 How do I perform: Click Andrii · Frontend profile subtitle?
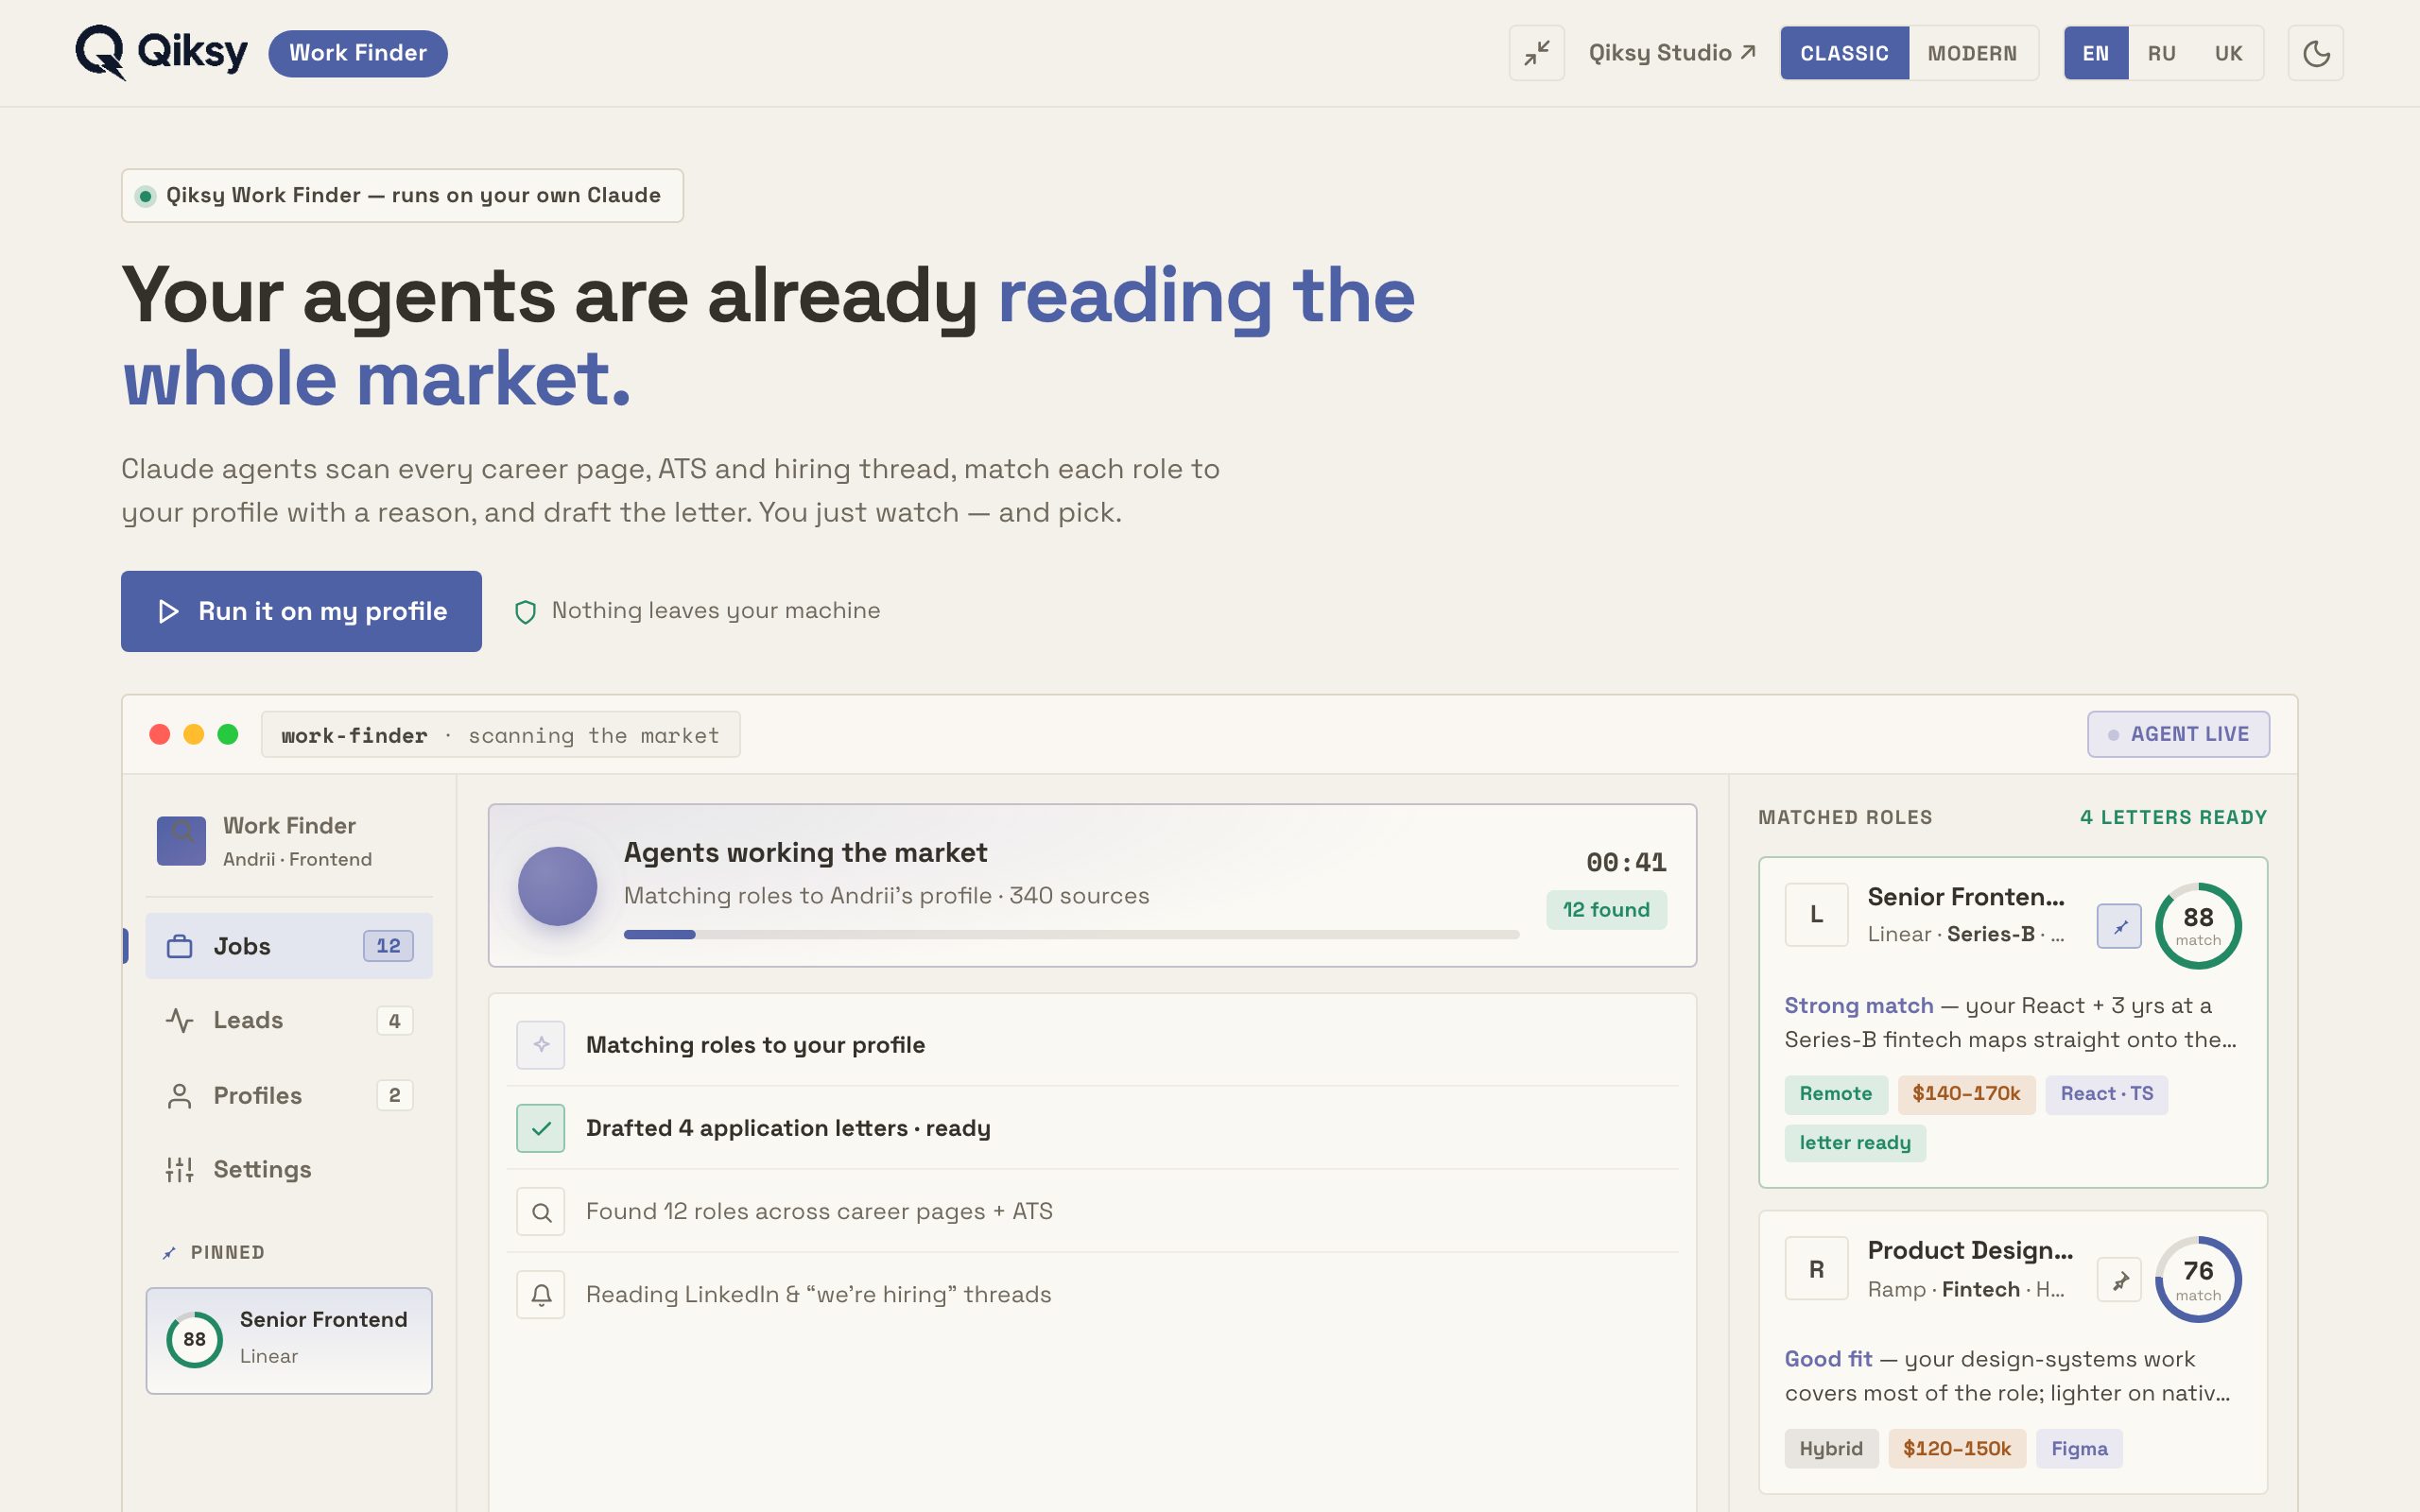pyautogui.click(x=297, y=860)
